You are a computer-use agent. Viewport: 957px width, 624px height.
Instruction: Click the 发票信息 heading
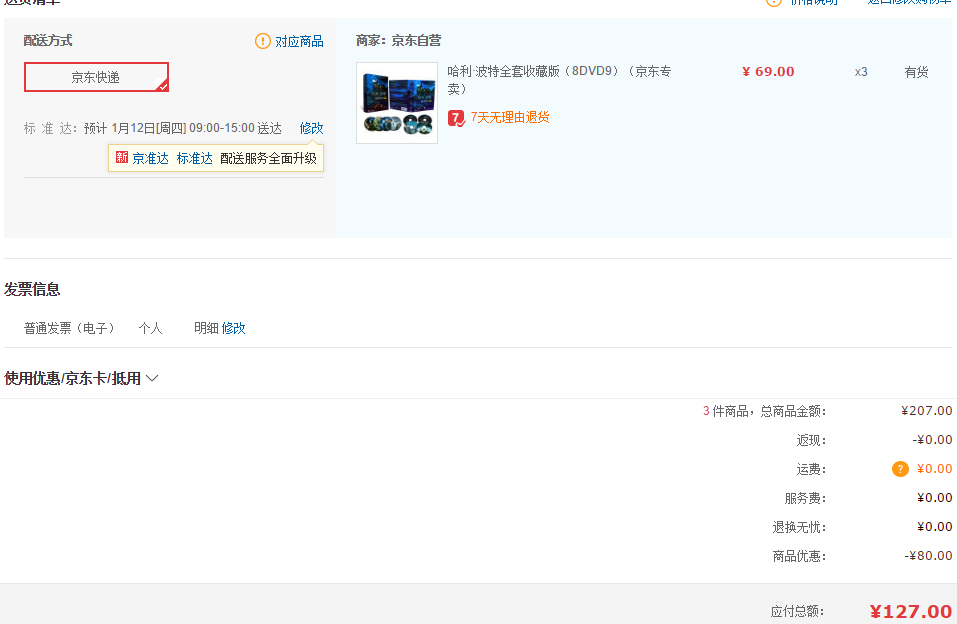point(32,289)
